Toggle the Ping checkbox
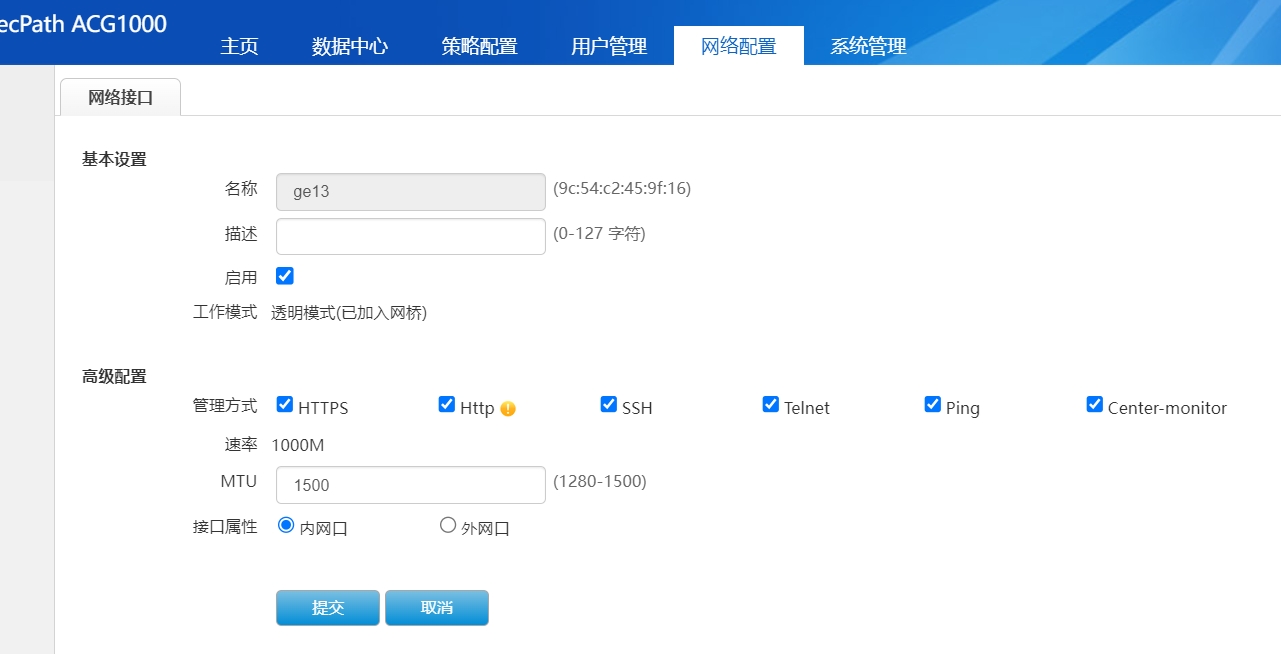The image size is (1281, 654). click(933, 405)
